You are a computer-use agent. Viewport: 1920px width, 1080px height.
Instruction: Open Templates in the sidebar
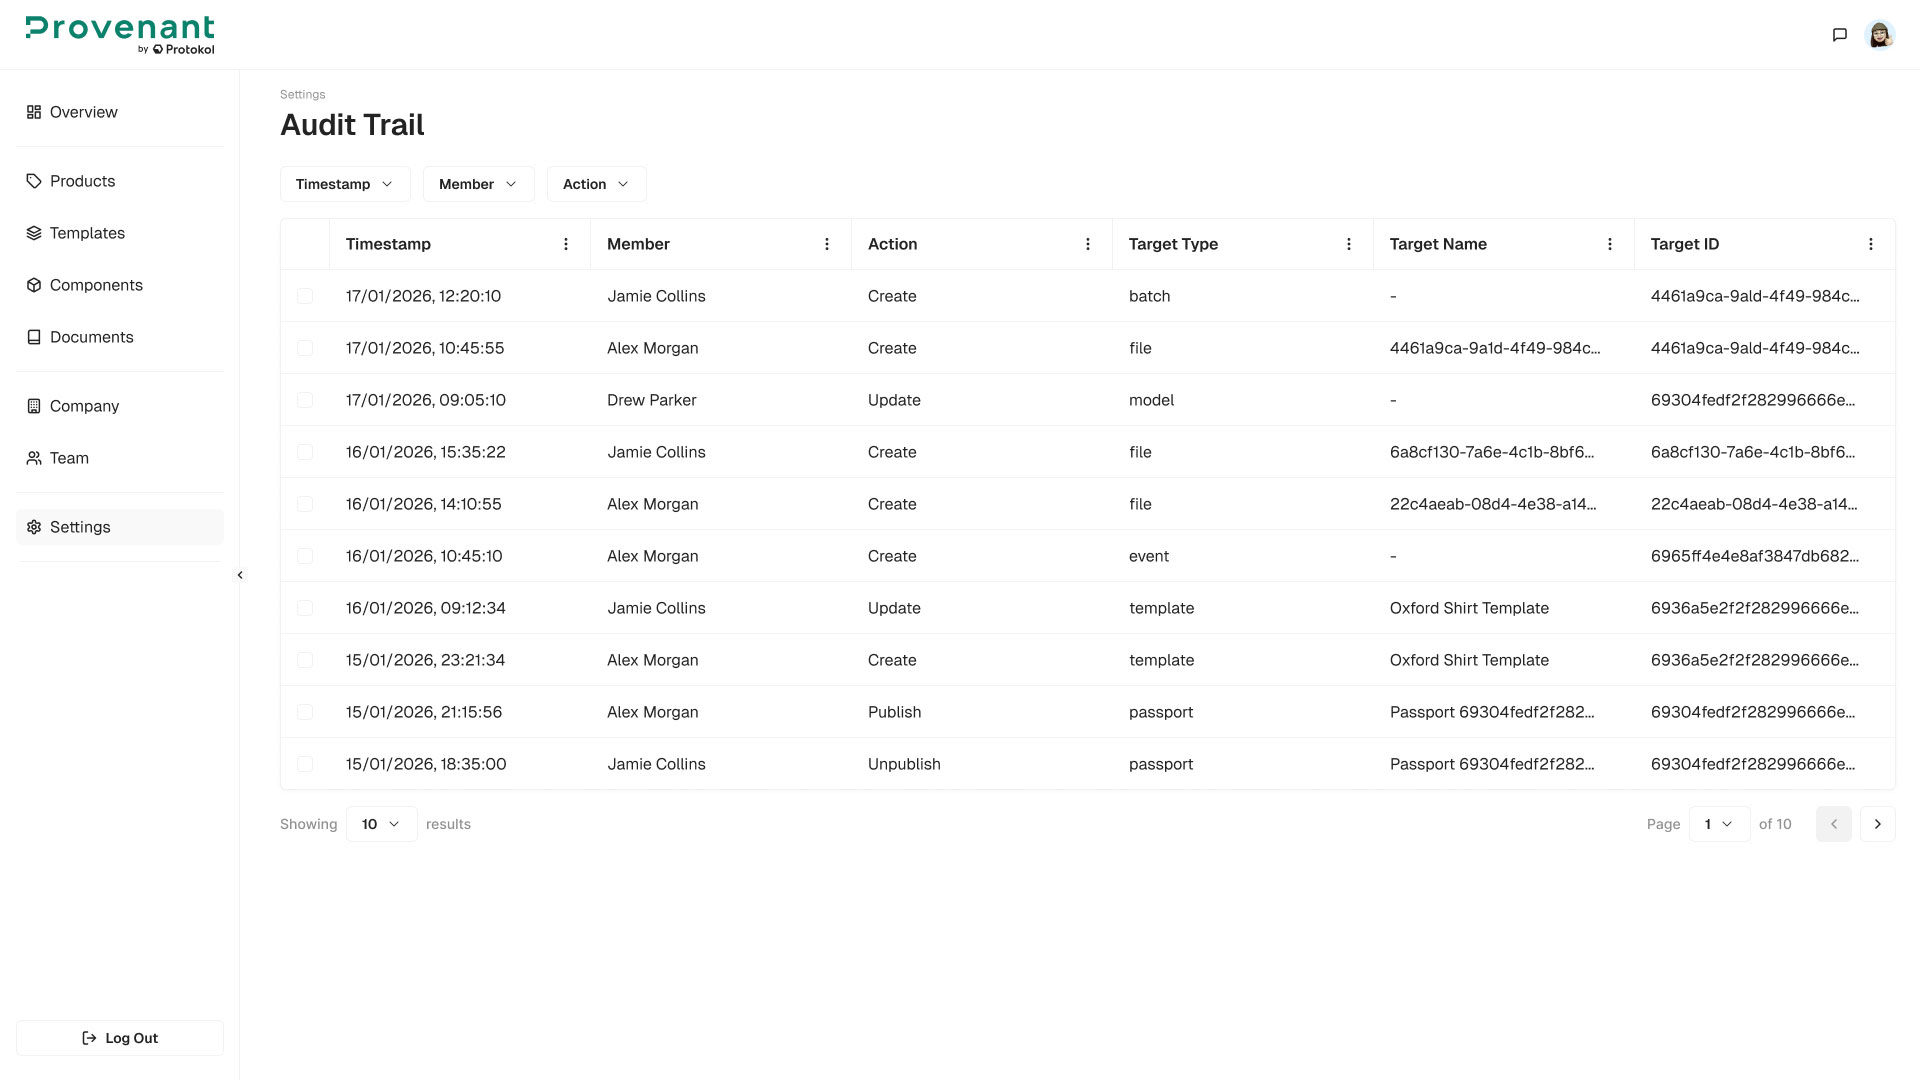tap(120, 233)
